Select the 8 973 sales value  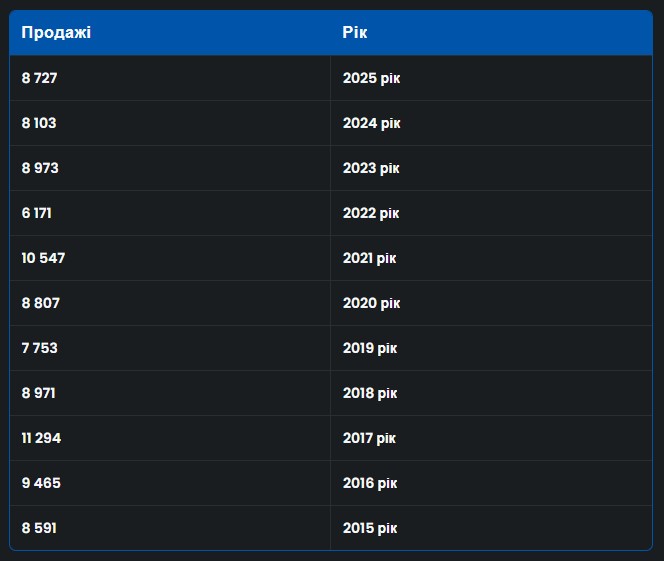coord(40,168)
